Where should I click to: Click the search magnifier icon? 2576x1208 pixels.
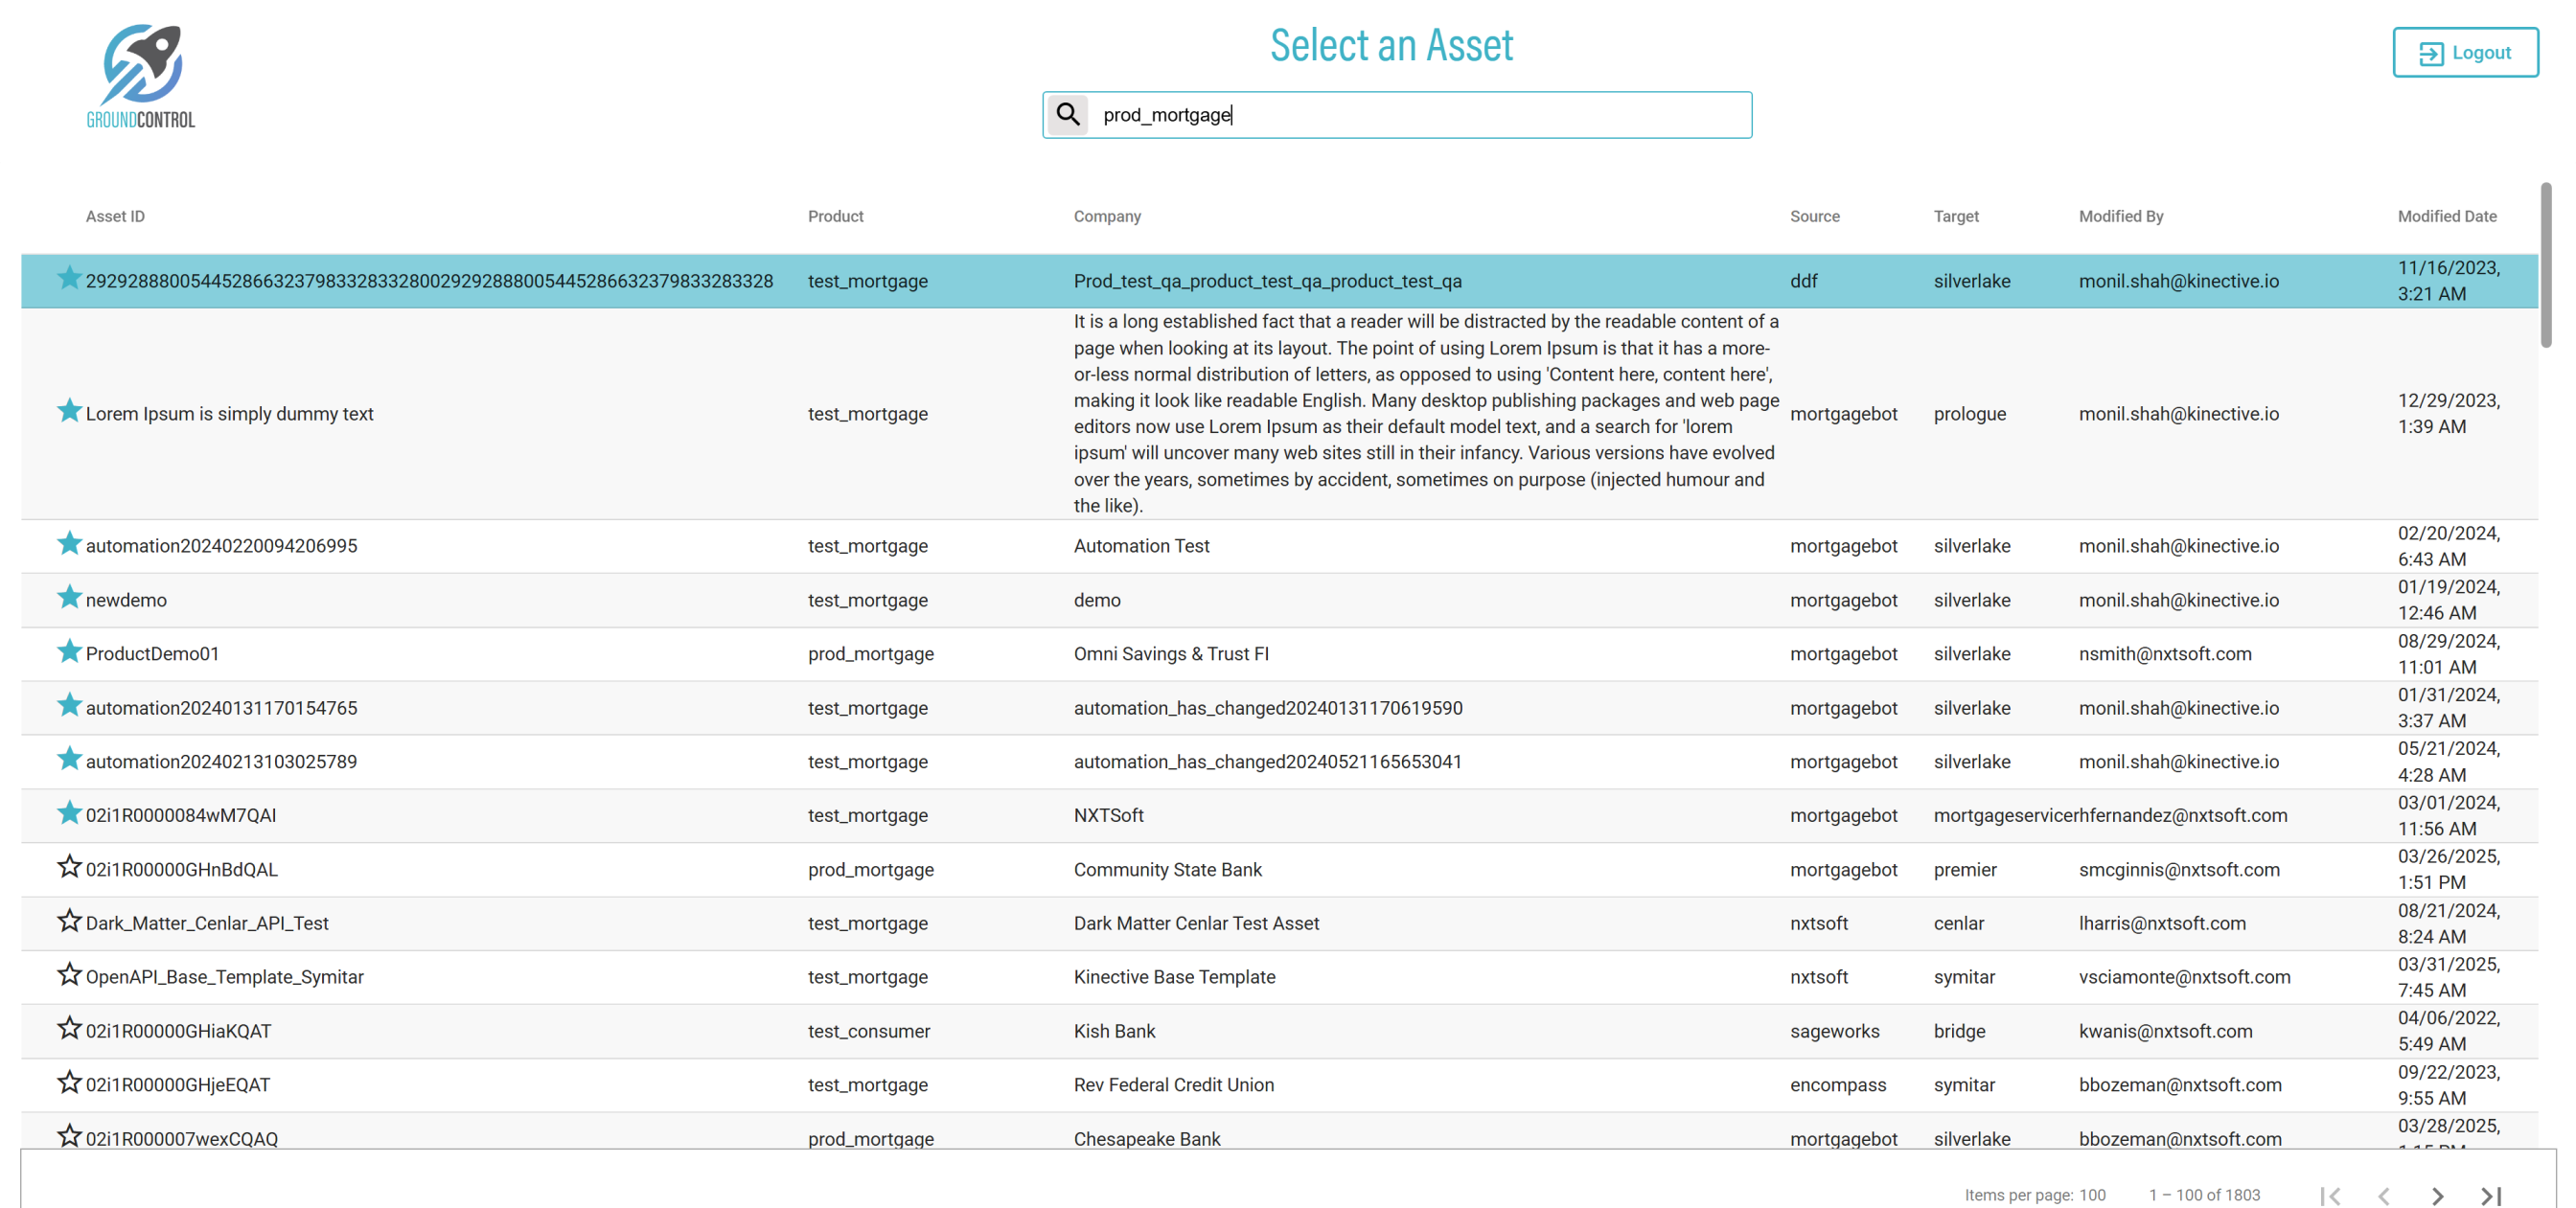pyautogui.click(x=1068, y=114)
